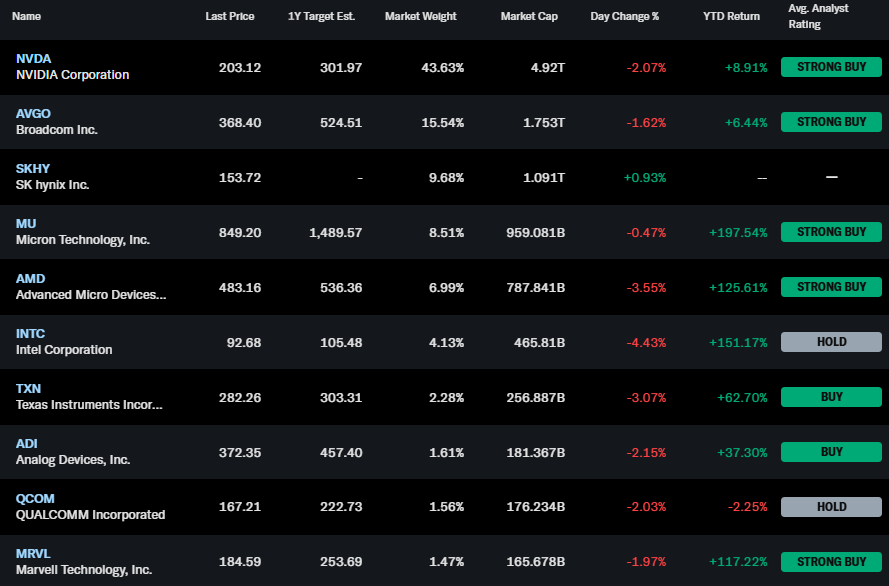The width and height of the screenshot is (889, 586).
Task: Click NVDA market weight 43.63%
Action: [x=442, y=67]
